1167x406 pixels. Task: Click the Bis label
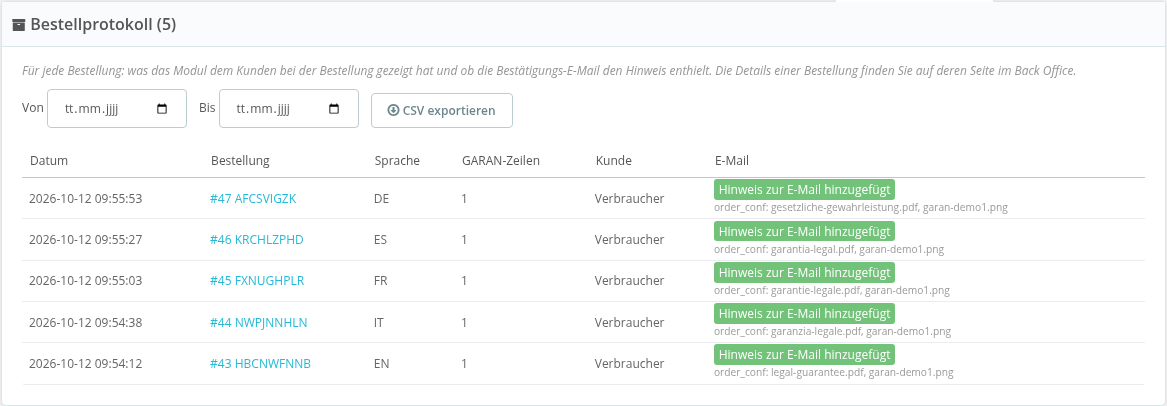tap(207, 108)
